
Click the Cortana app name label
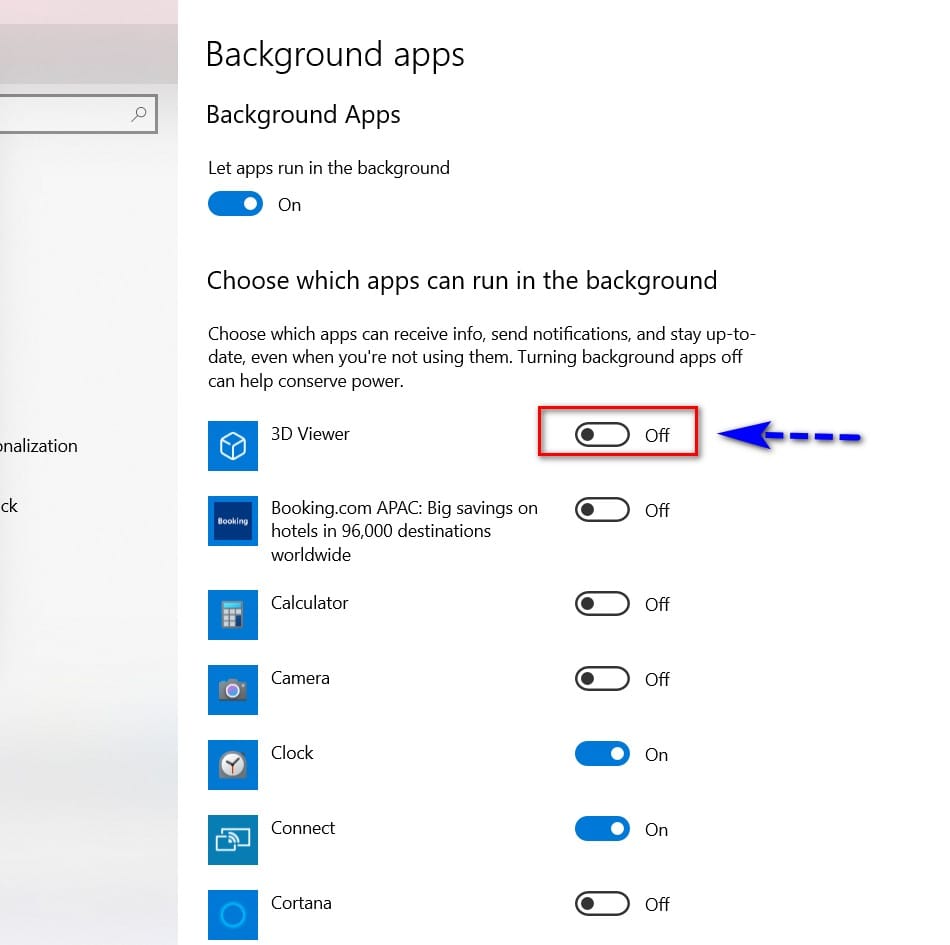pos(301,903)
